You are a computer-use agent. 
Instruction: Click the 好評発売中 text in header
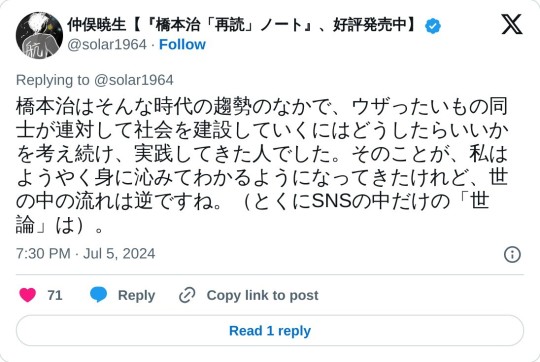[x=370, y=25]
